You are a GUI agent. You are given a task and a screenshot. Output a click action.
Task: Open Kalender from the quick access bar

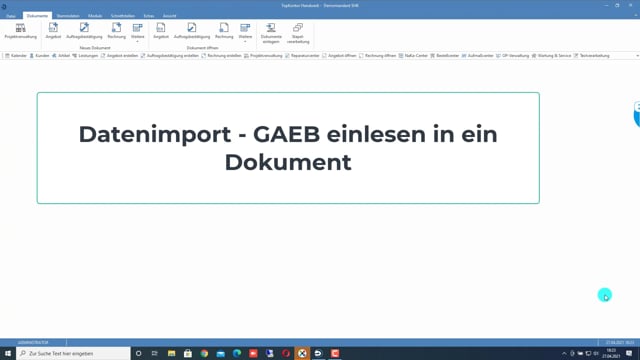click(x=16, y=56)
